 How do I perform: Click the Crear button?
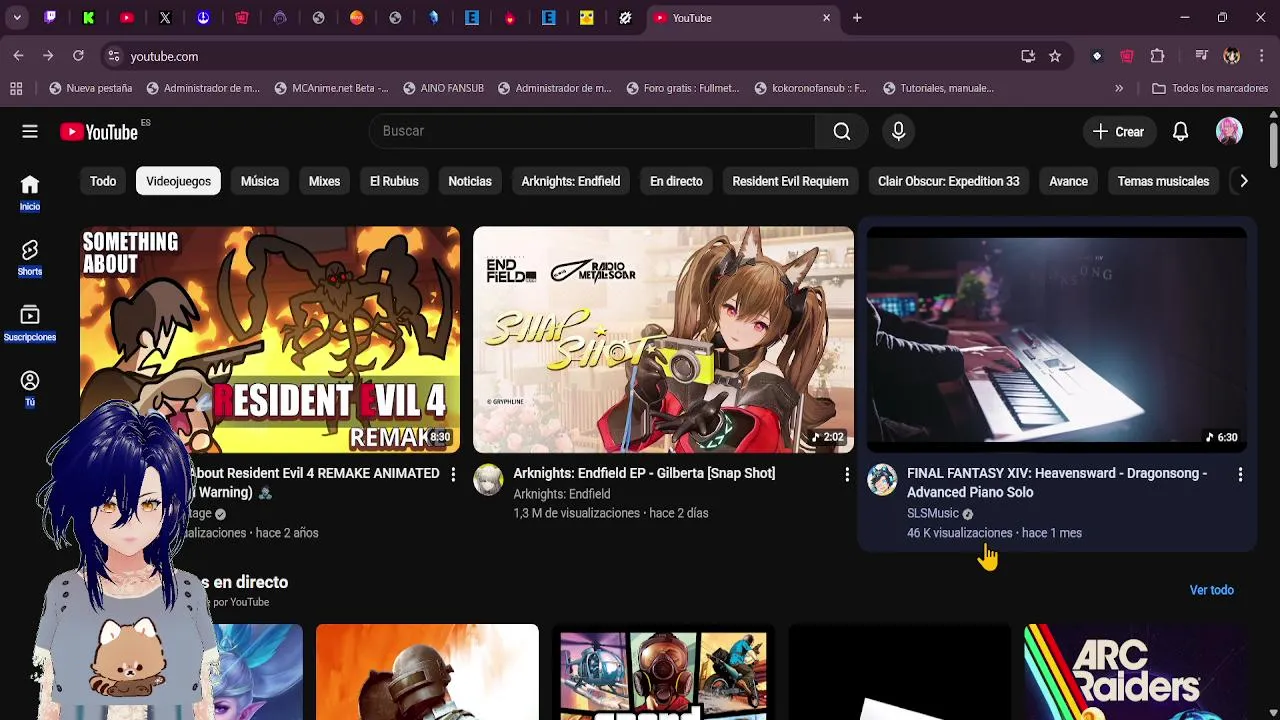click(x=1118, y=131)
